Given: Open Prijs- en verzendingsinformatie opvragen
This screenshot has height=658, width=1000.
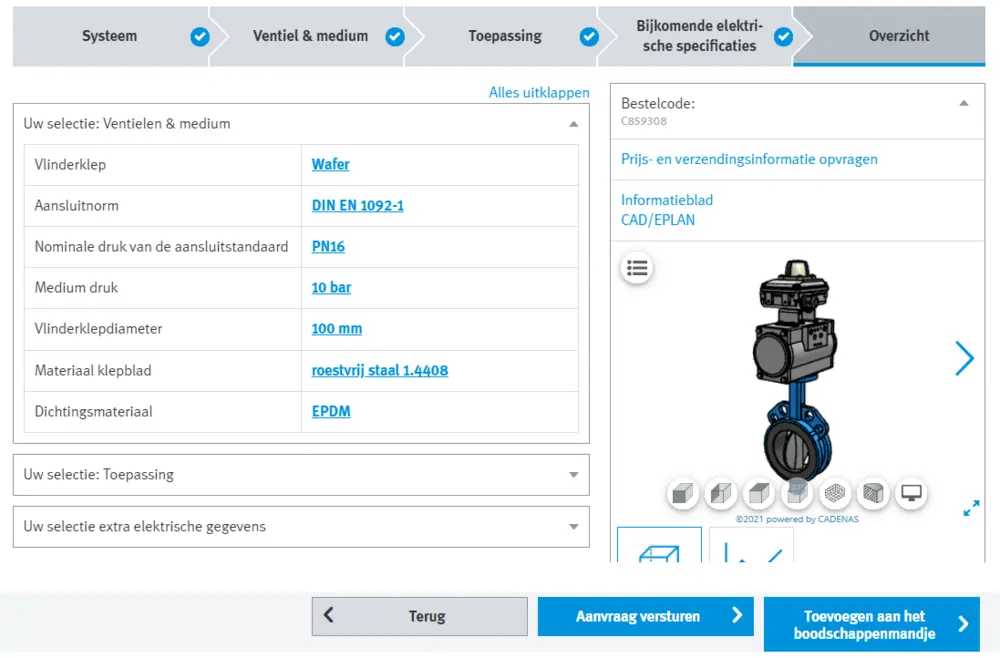Looking at the screenshot, I should 749,159.
